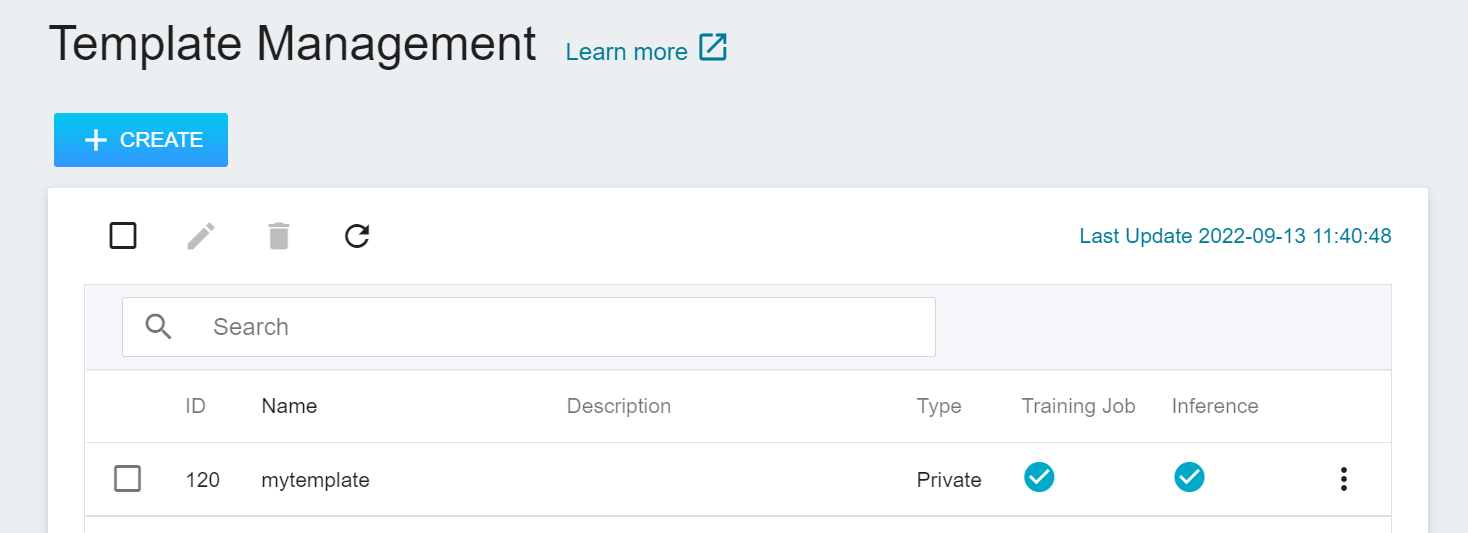Click the Inference checkmark for mytemplate
The width and height of the screenshot is (1468, 533).
click(x=1189, y=478)
